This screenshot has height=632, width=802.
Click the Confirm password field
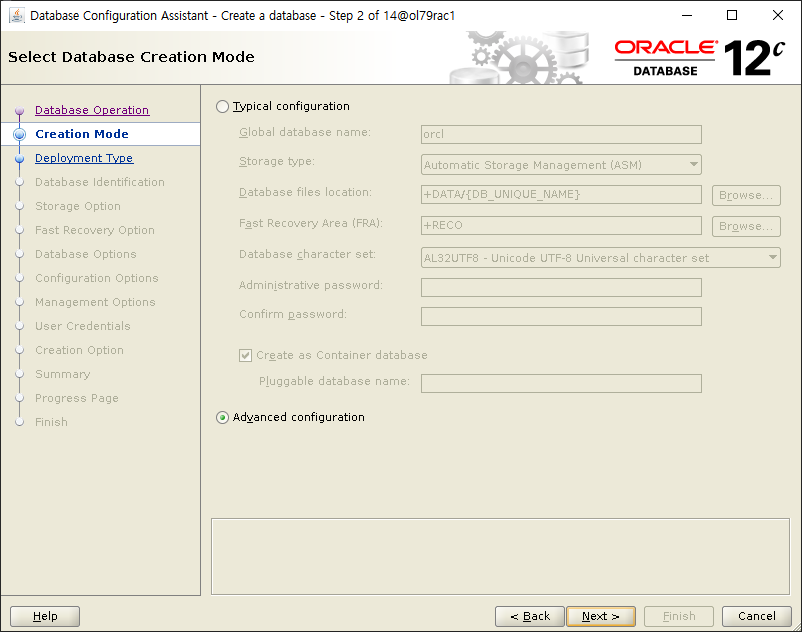click(561, 317)
